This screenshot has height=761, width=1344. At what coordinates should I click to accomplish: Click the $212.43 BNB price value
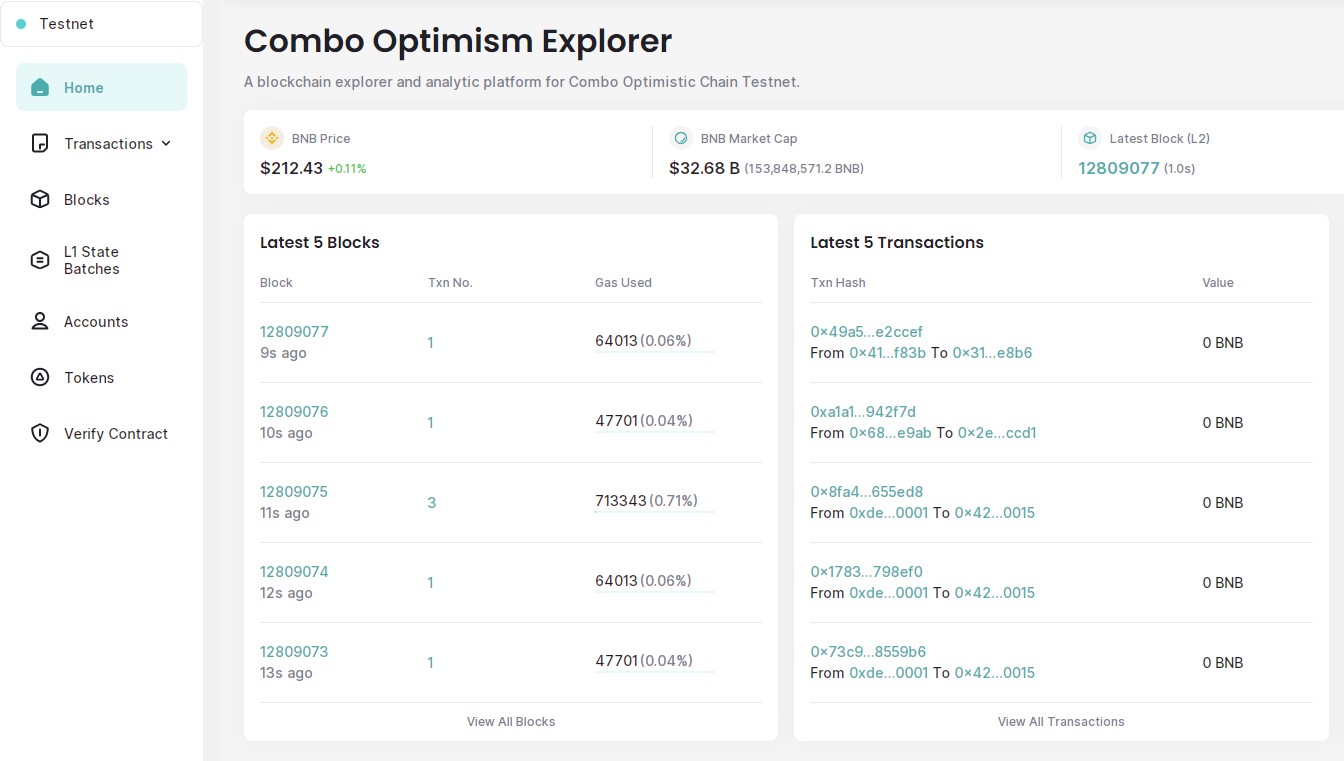coord(291,168)
